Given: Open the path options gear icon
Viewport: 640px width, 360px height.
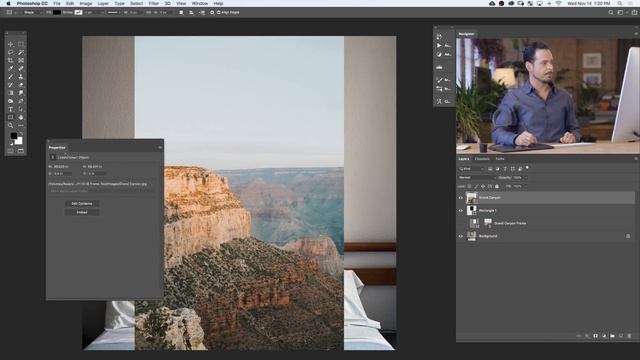Looking at the screenshot, I should [212, 13].
